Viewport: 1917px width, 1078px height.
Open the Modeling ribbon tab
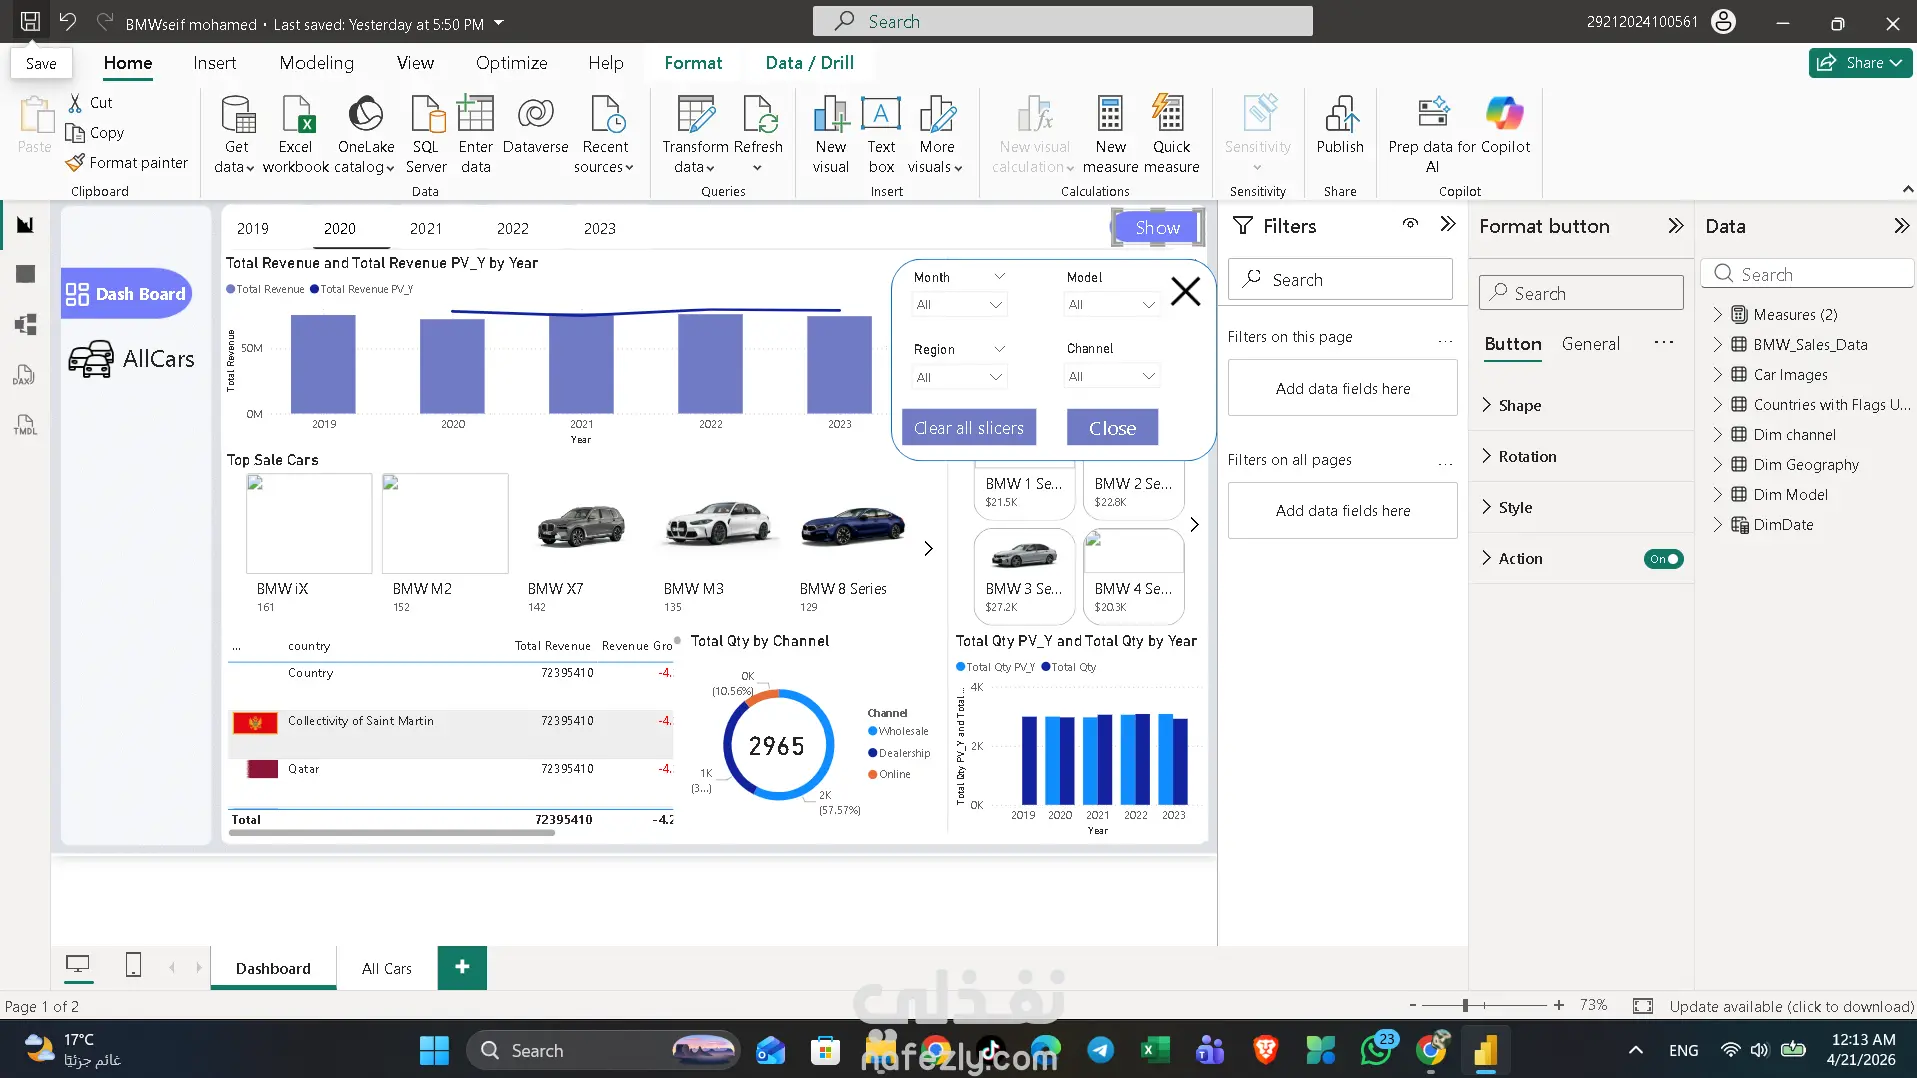tap(316, 63)
